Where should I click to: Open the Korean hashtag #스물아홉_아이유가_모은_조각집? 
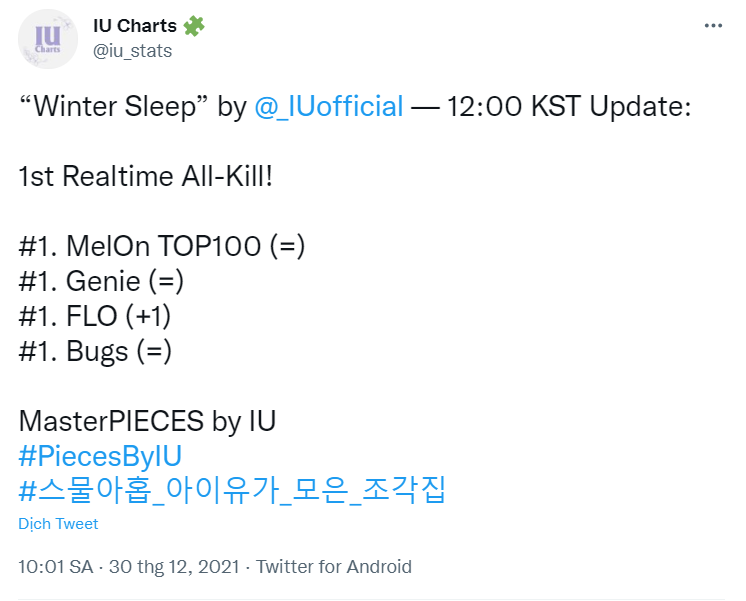click(232, 491)
